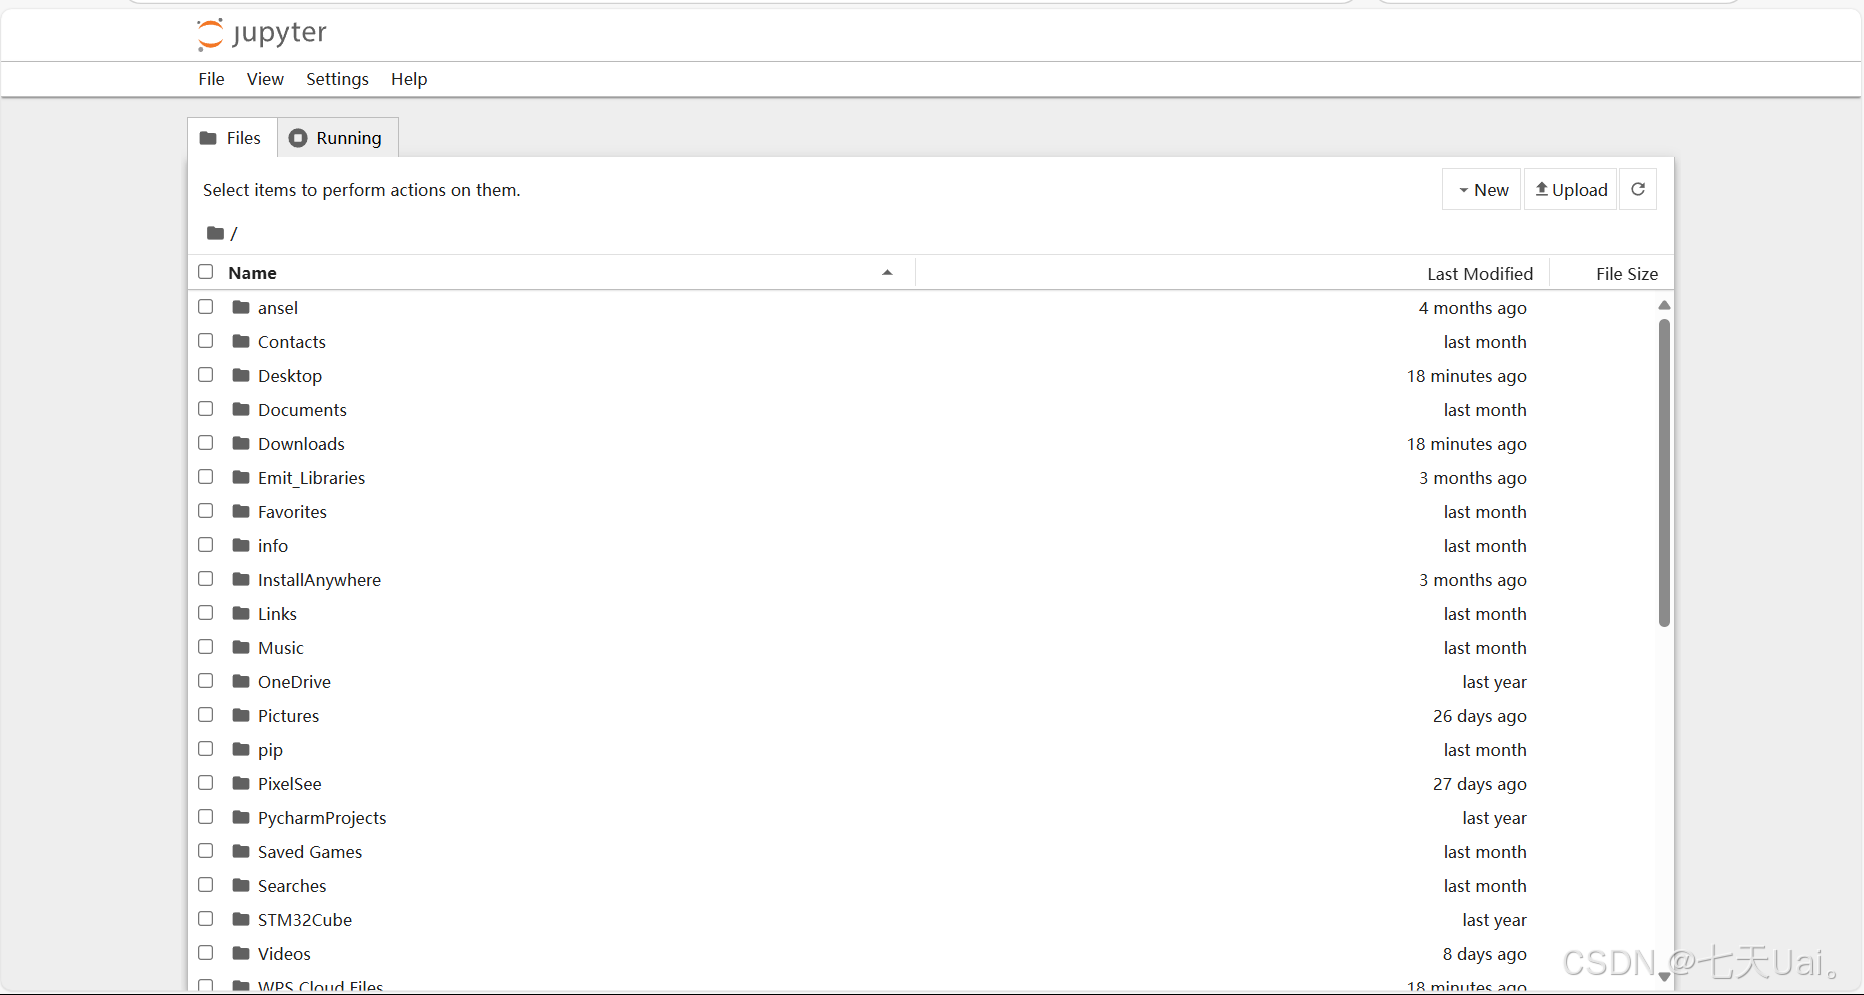Click the pip folder icon

click(241, 749)
